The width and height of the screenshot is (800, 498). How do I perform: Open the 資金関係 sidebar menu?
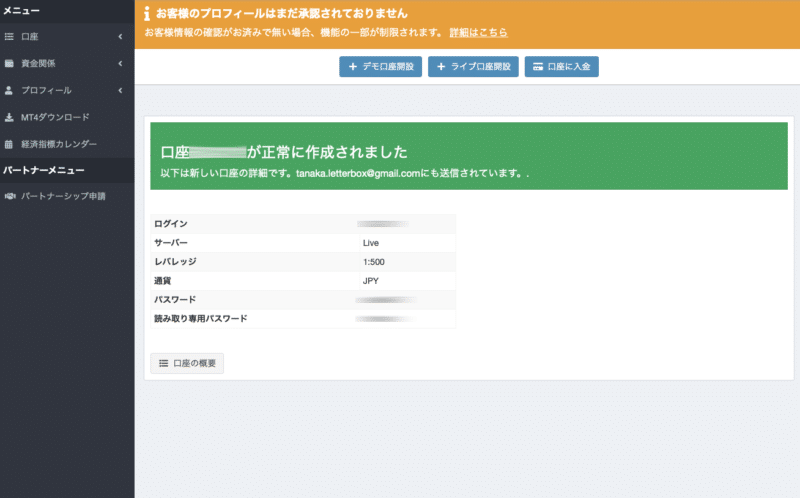click(67, 63)
